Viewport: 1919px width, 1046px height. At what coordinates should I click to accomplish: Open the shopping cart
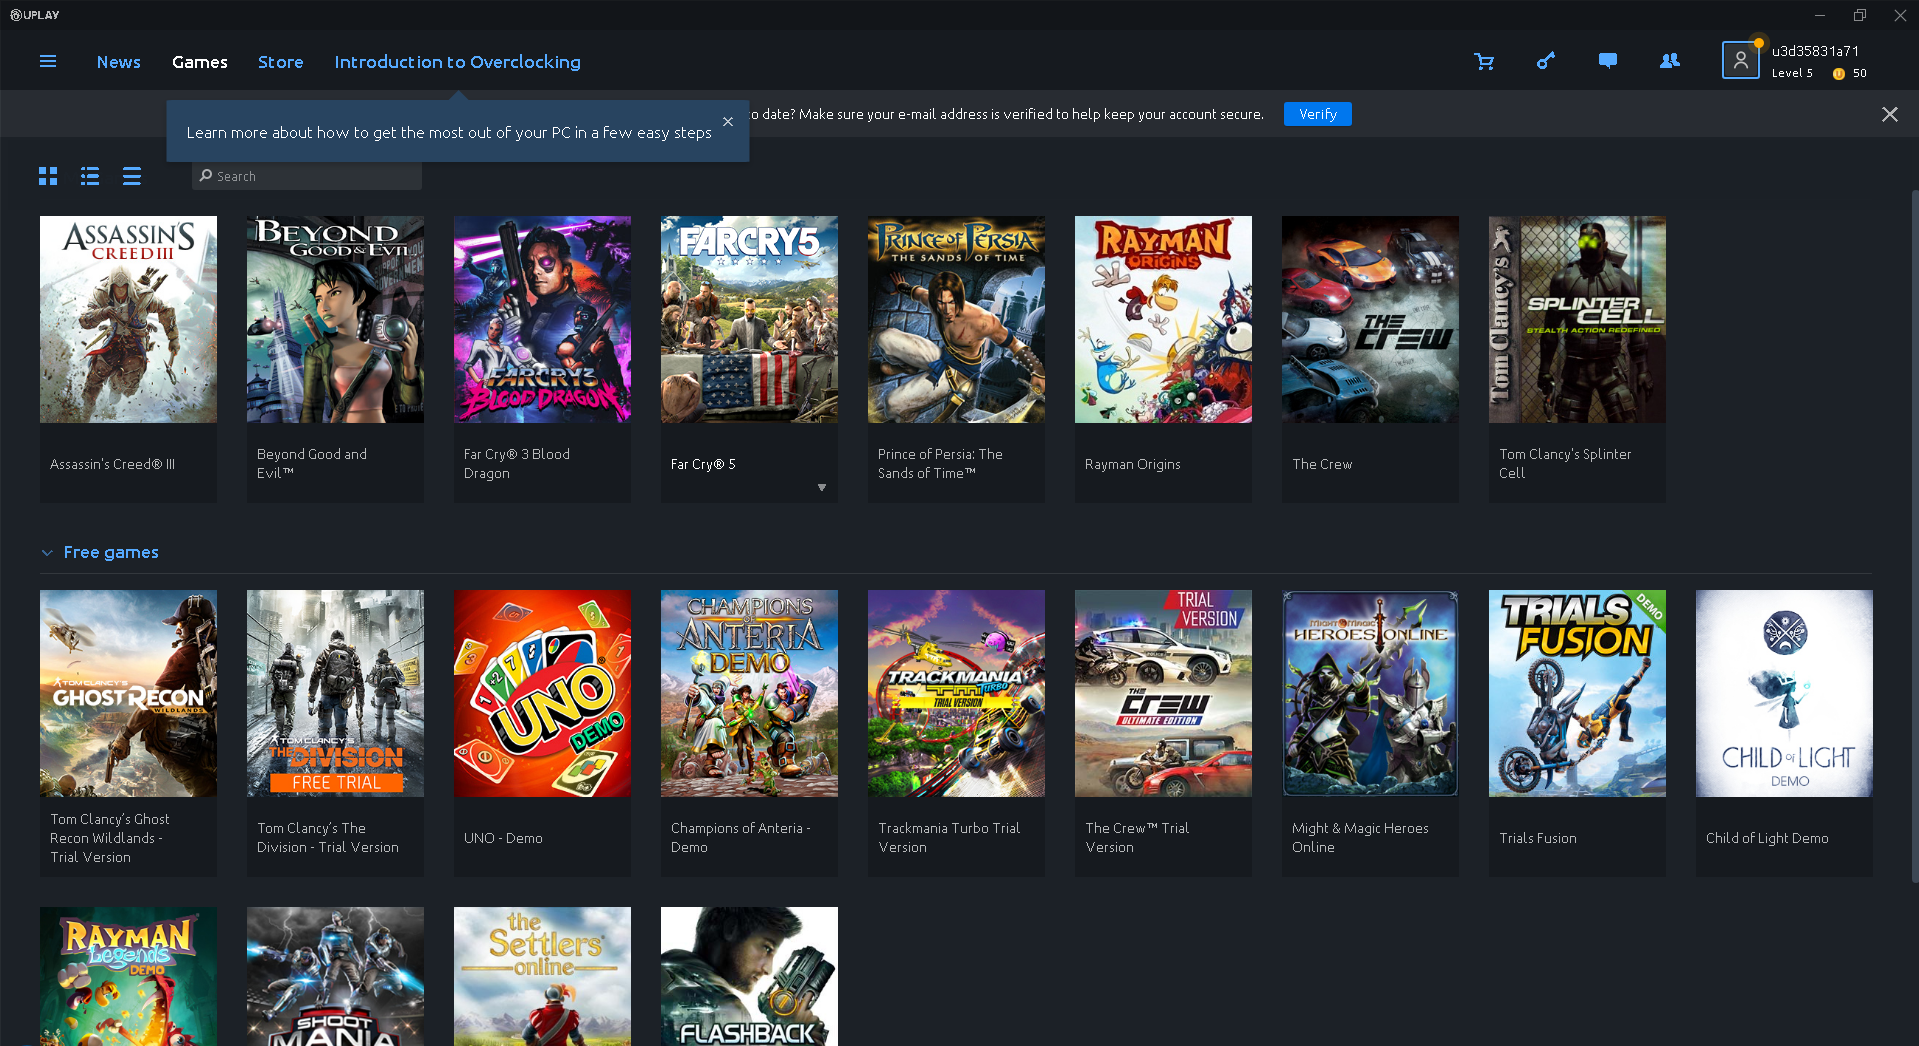1484,62
